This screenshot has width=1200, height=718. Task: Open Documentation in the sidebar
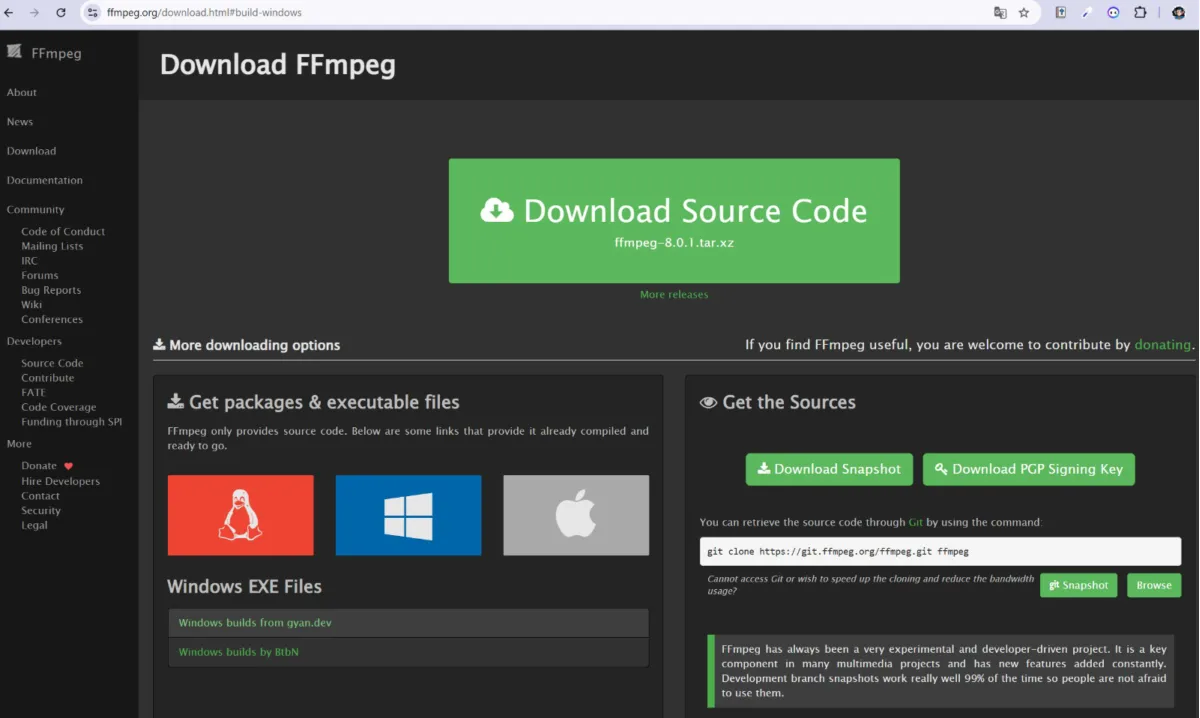(x=44, y=180)
